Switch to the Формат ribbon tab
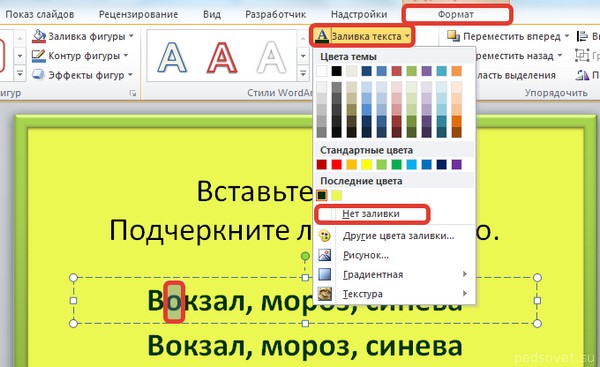The image size is (600, 367). tap(456, 15)
